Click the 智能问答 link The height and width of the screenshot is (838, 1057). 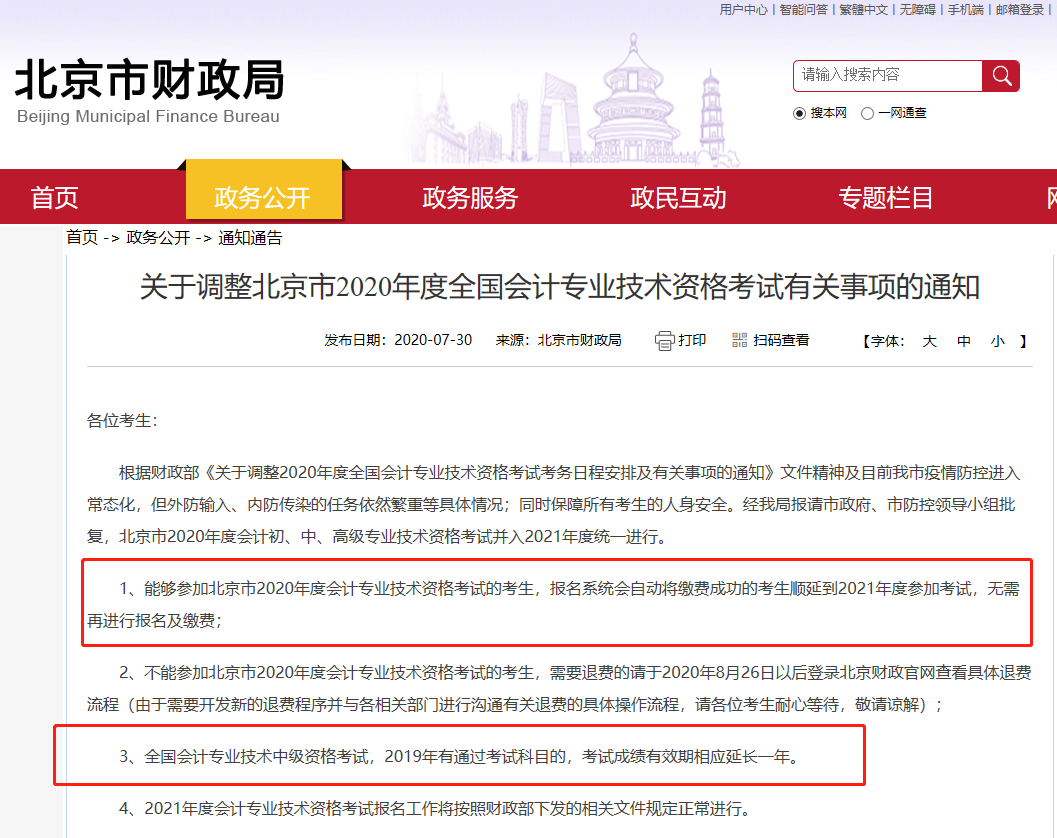click(x=803, y=9)
